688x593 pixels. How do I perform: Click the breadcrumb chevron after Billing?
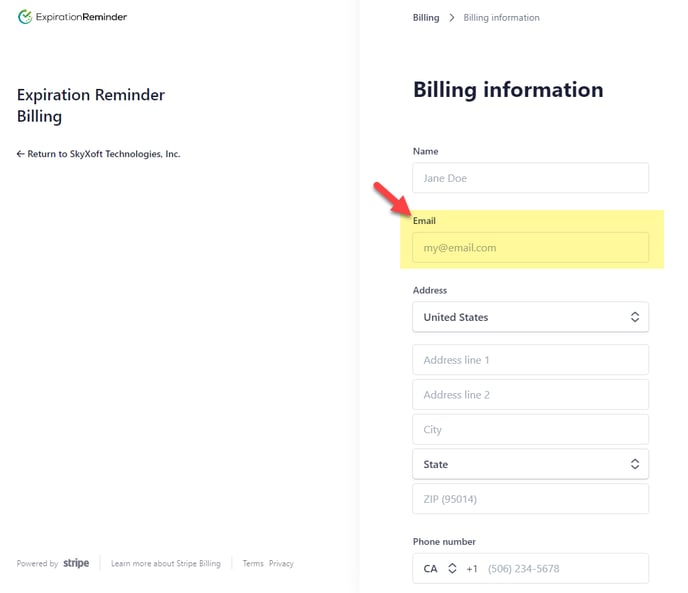pyautogui.click(x=452, y=18)
